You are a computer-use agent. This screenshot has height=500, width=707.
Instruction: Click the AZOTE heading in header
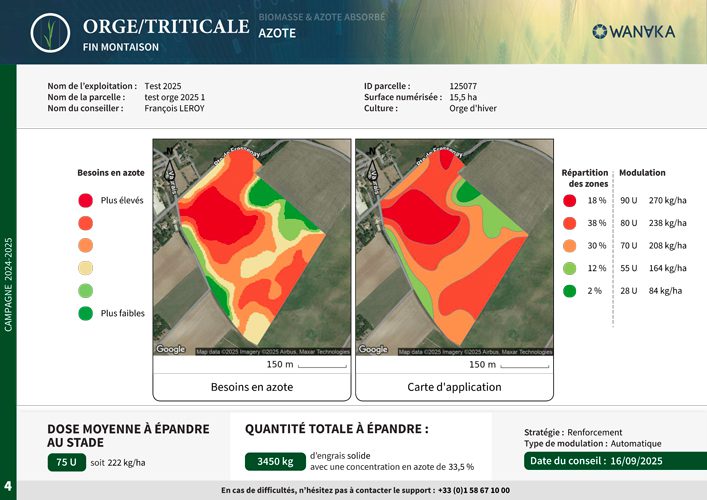tap(277, 33)
